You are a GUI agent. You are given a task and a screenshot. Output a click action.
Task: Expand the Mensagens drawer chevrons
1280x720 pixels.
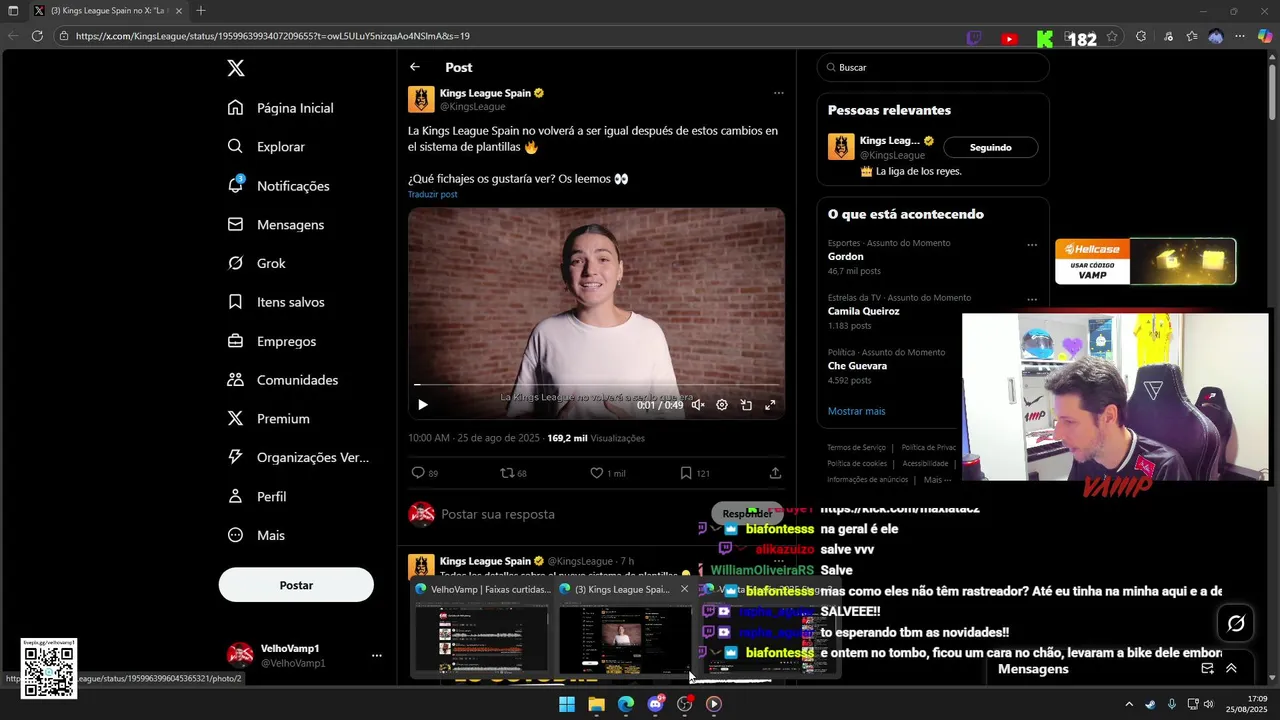(x=1231, y=669)
